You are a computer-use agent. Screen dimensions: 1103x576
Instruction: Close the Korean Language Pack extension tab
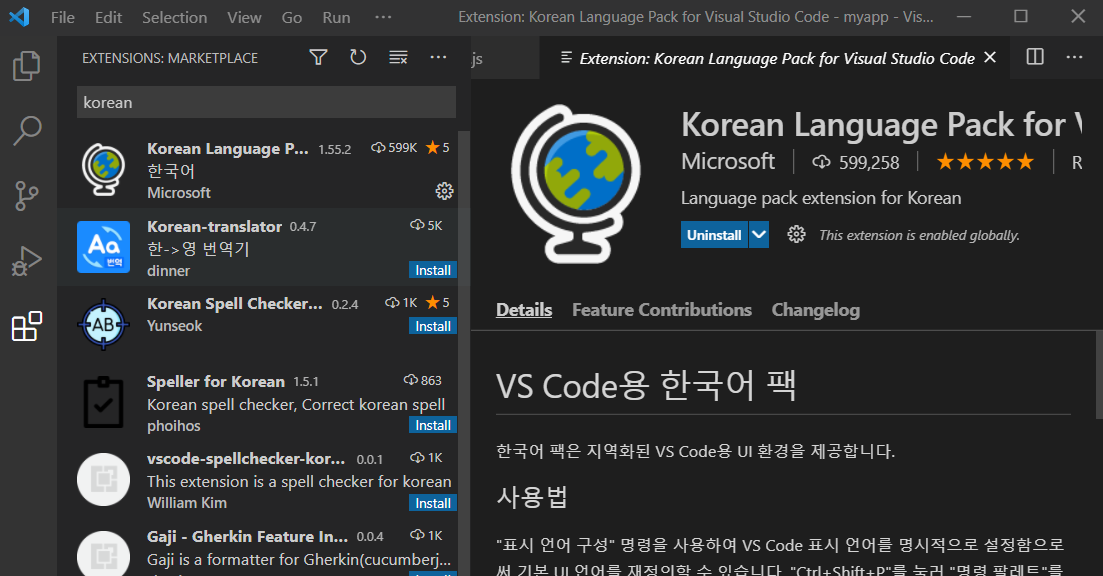click(990, 57)
